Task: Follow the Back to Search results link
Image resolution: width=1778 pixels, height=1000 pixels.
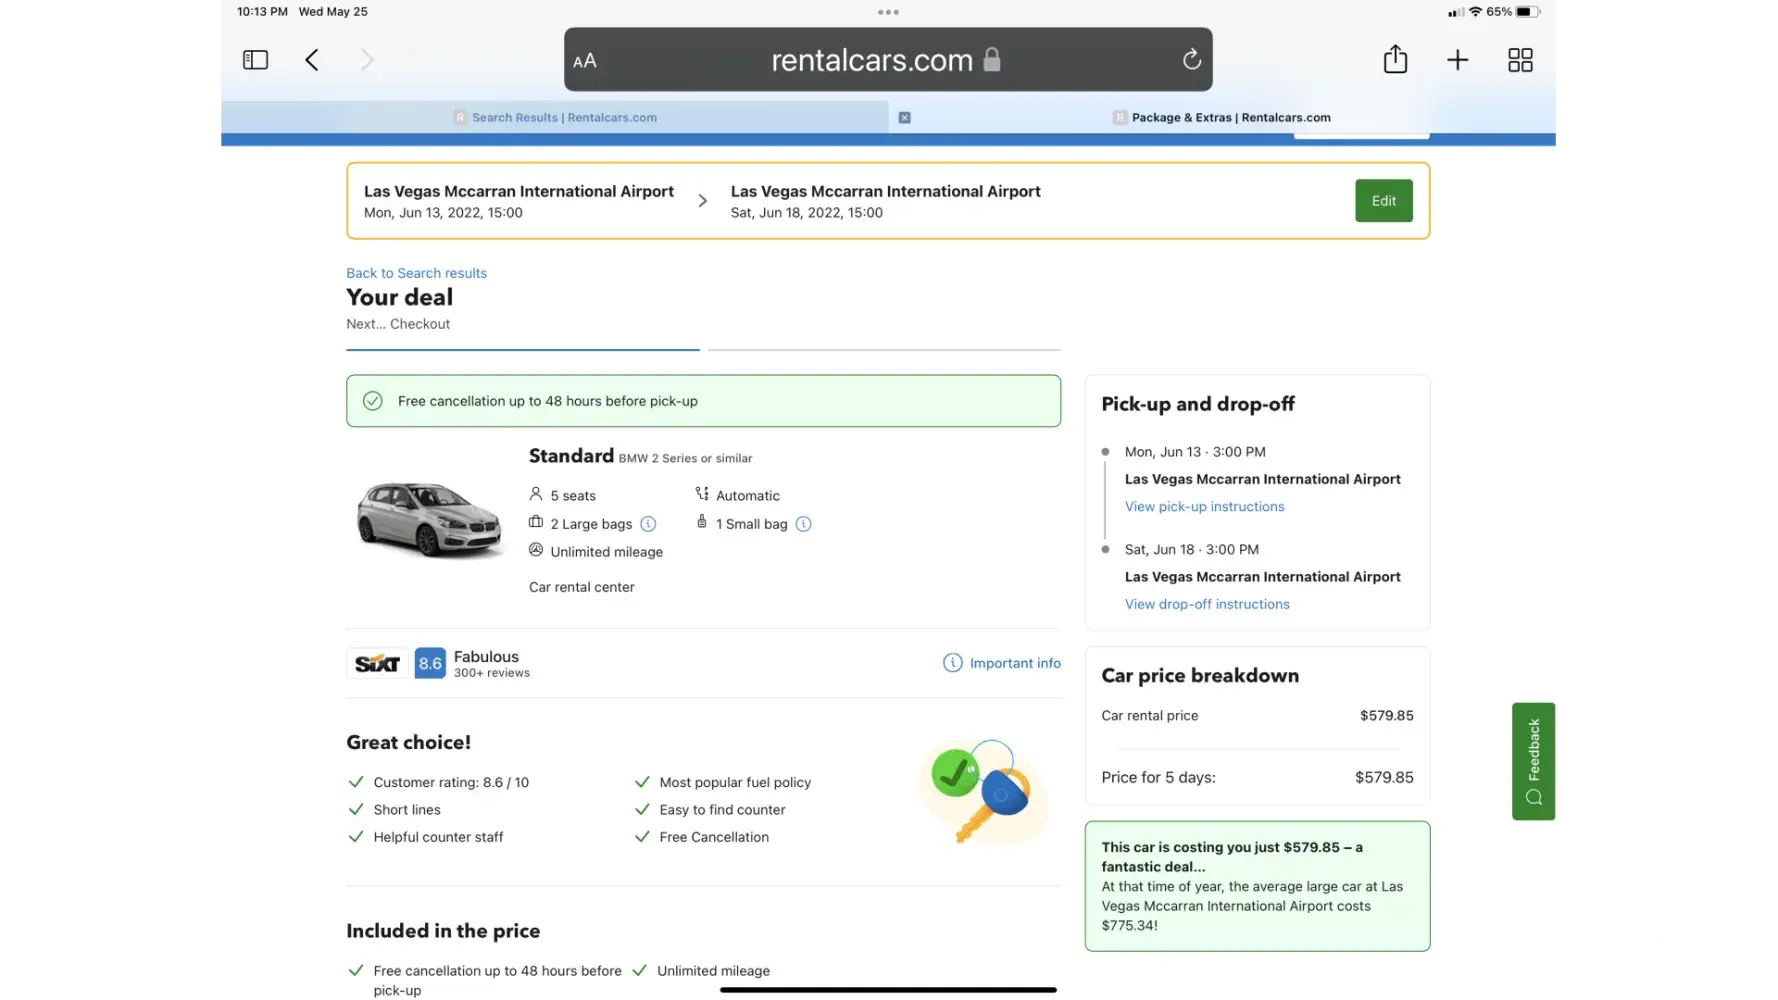Action: click(416, 273)
